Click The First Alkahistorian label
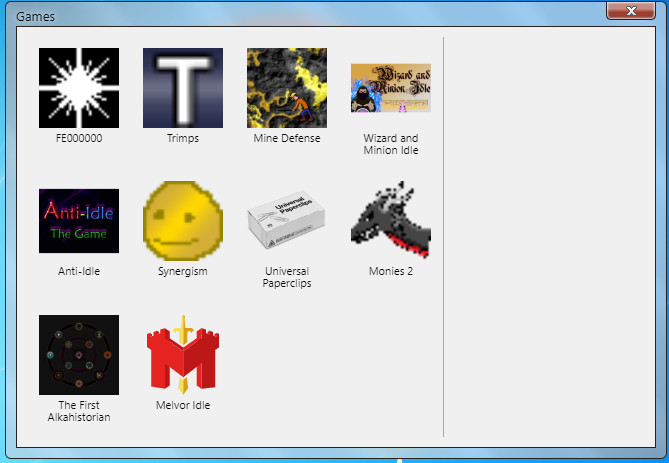Viewport: 669px width, 463px height. (x=79, y=411)
